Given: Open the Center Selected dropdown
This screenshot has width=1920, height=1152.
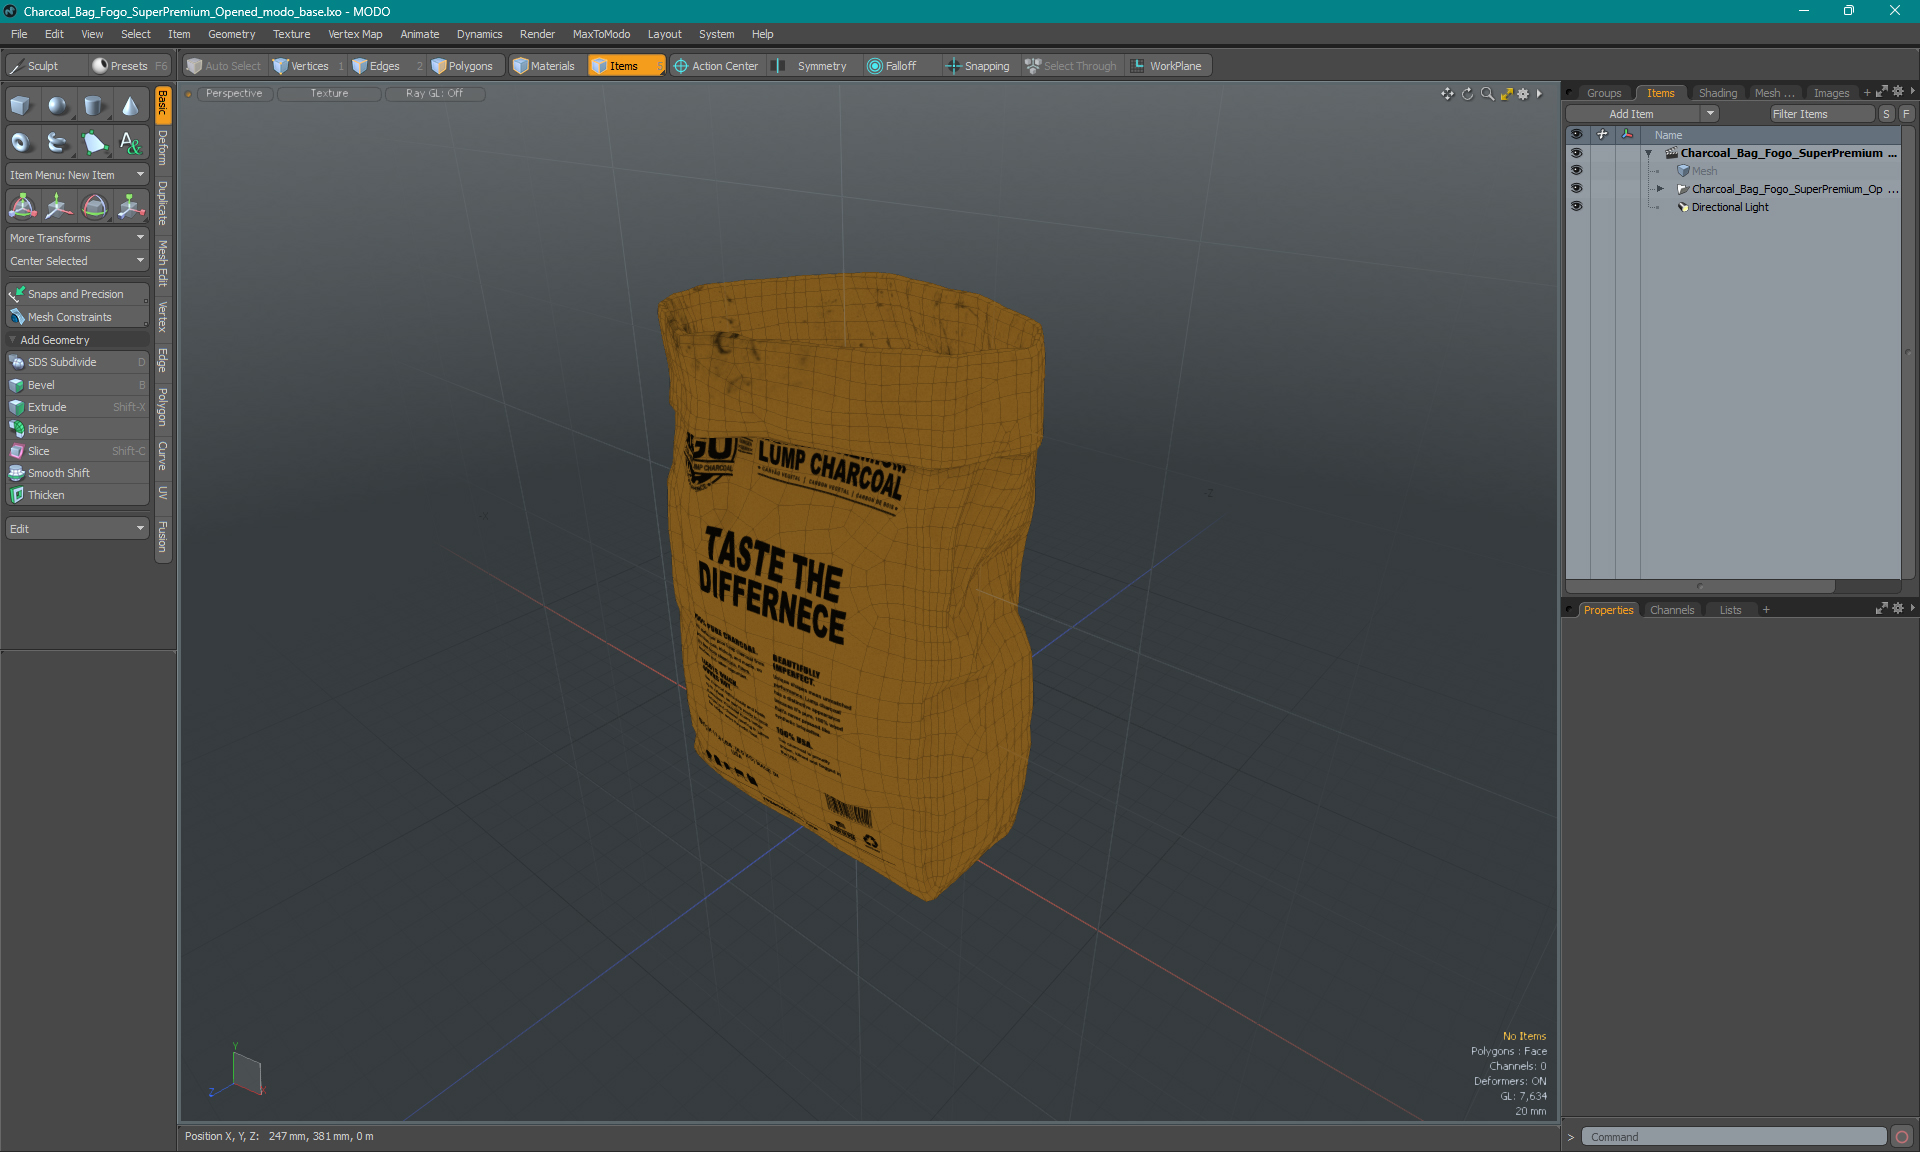Looking at the screenshot, I should [77, 261].
